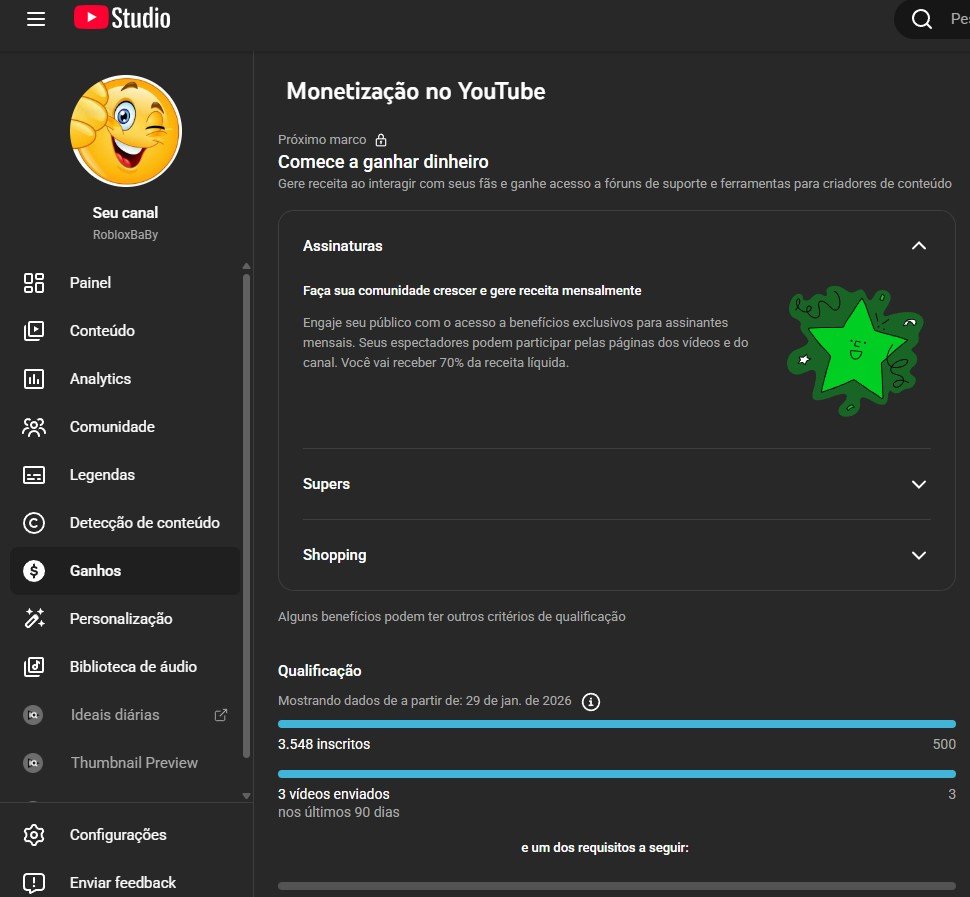This screenshot has height=897, width=970.
Task: Open Painel from the dashboard icon
Action: point(34,283)
